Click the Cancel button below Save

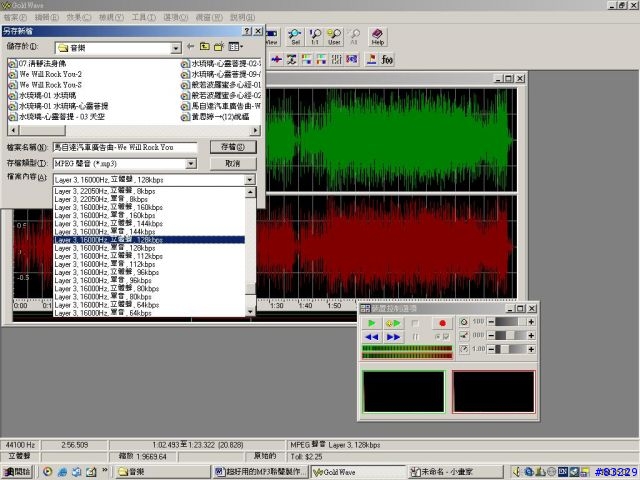pyautogui.click(x=233, y=163)
